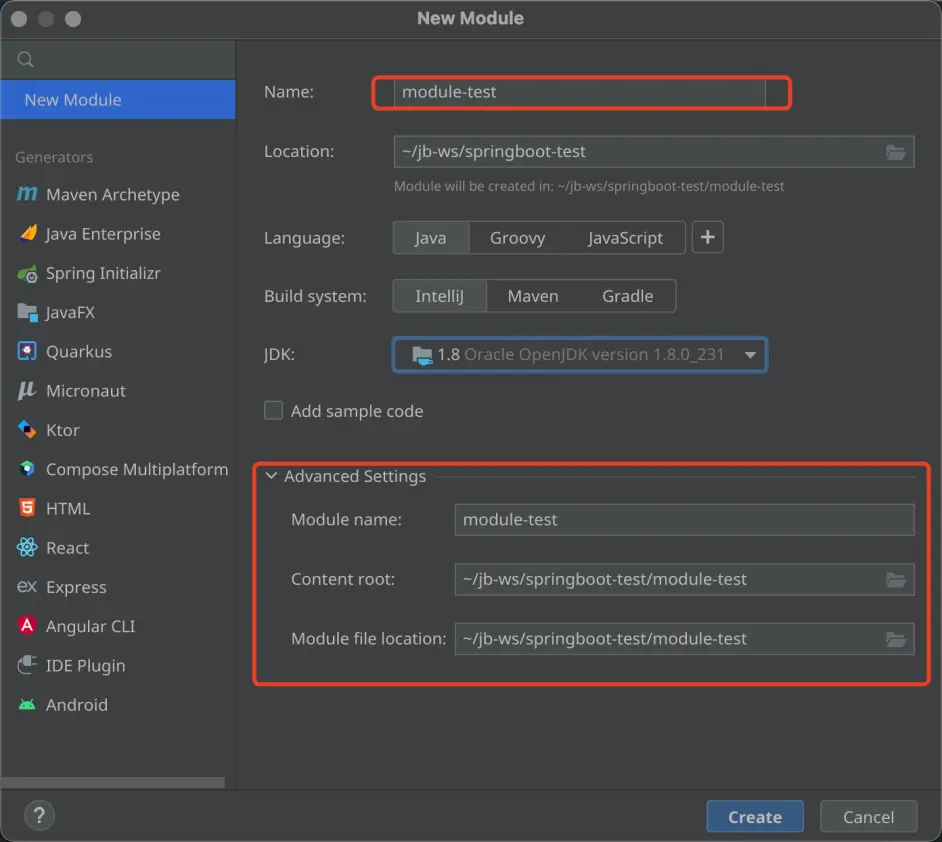Browse folder icon in Module file location
Screen dimensions: 942x842
896,639
